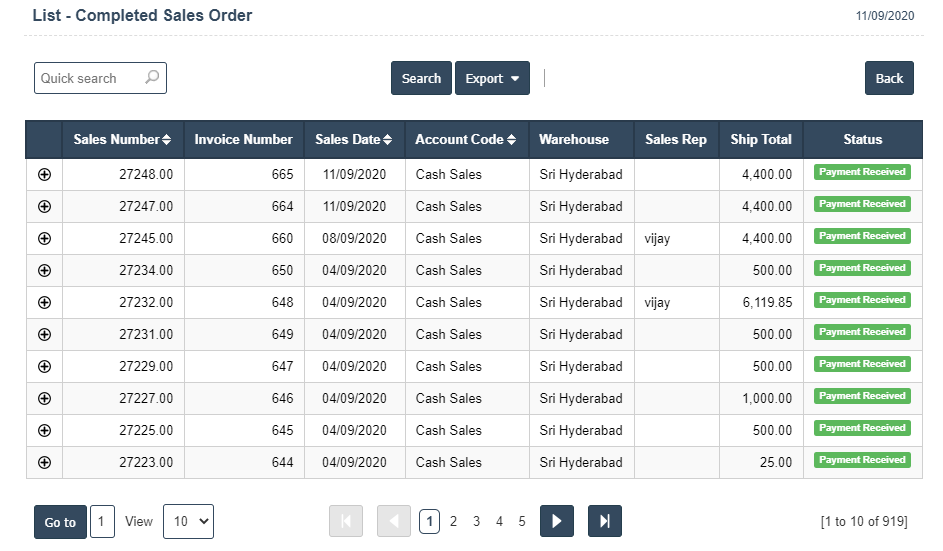Click the Back button
This screenshot has height=551, width=943.
(x=889, y=79)
